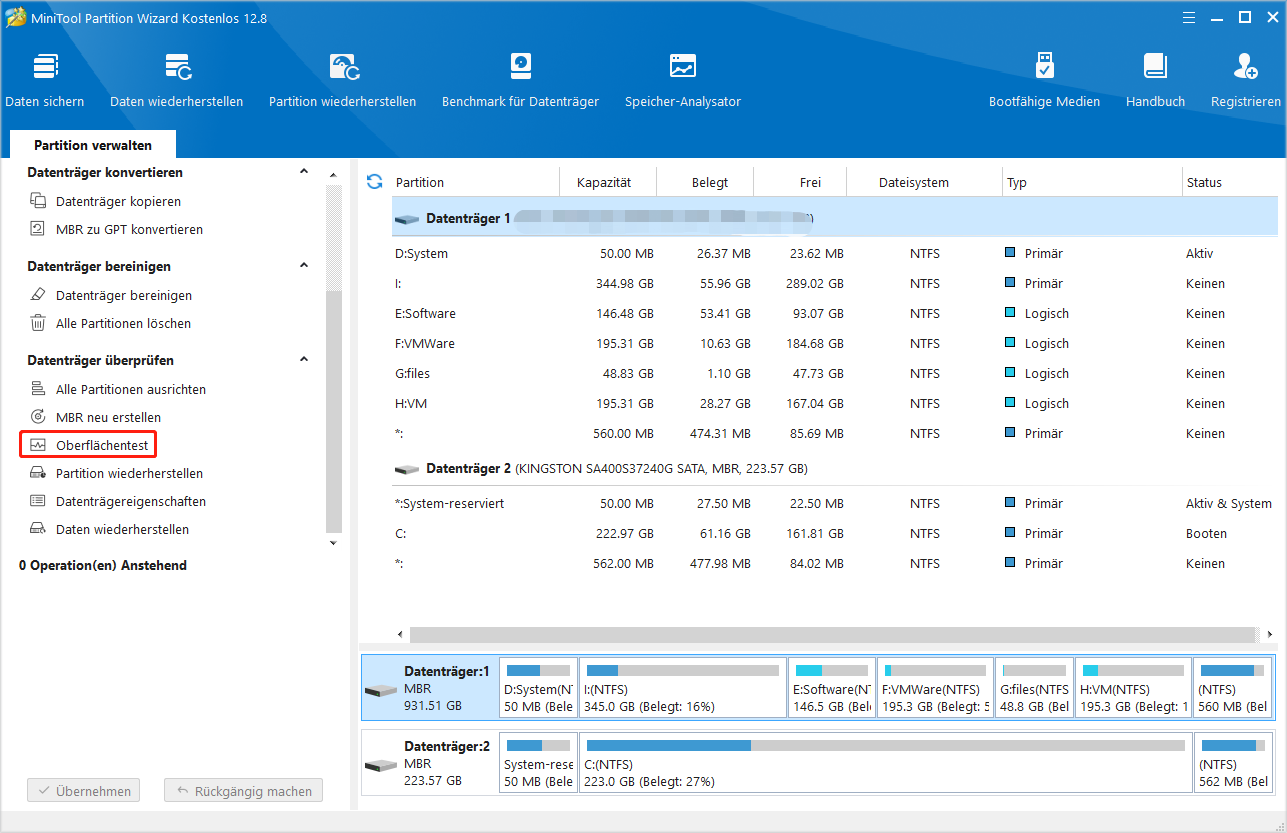Open Partition wiederherstellen in top toolbar
1287x833 pixels.
click(x=342, y=80)
